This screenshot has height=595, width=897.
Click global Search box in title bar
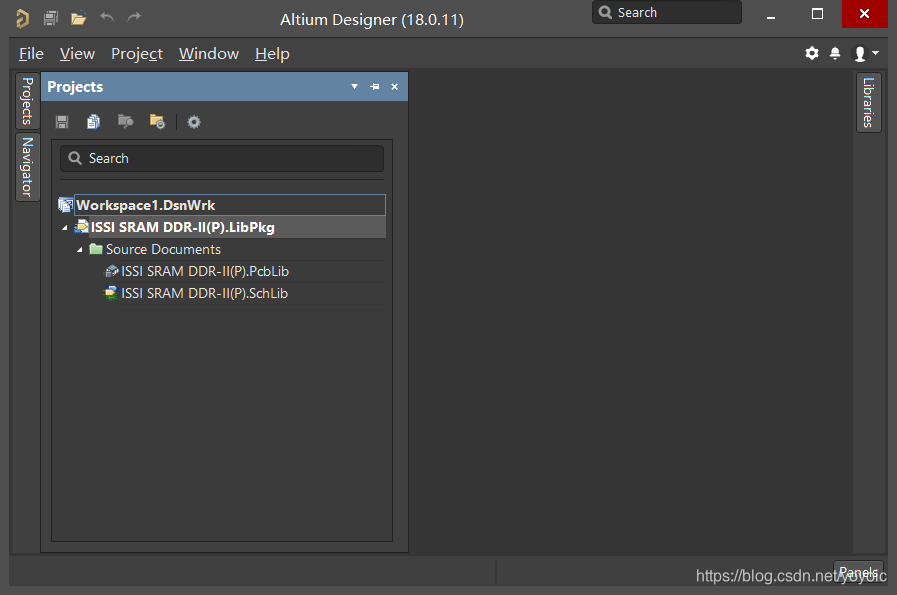tap(667, 13)
